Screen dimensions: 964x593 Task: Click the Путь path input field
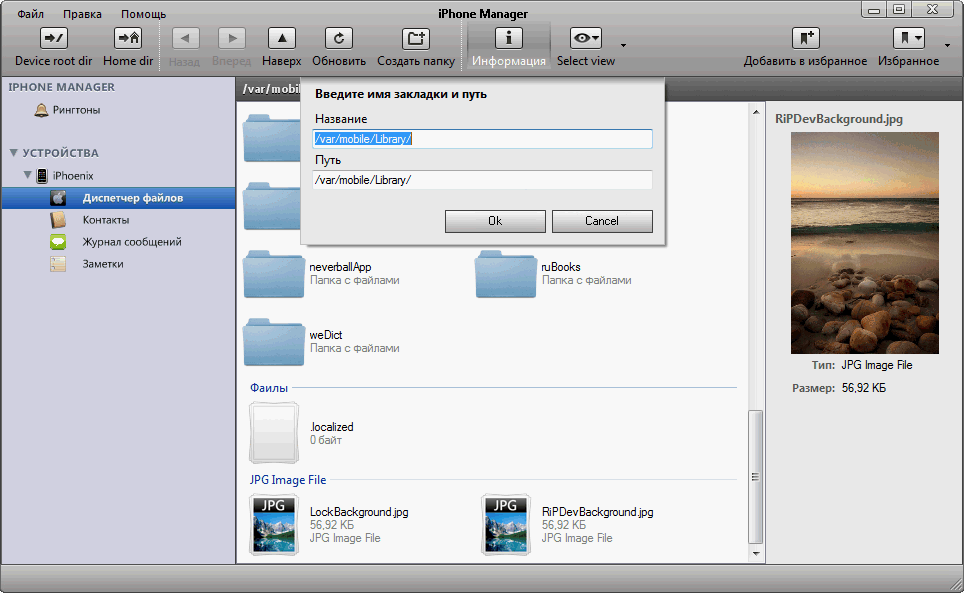[482, 180]
